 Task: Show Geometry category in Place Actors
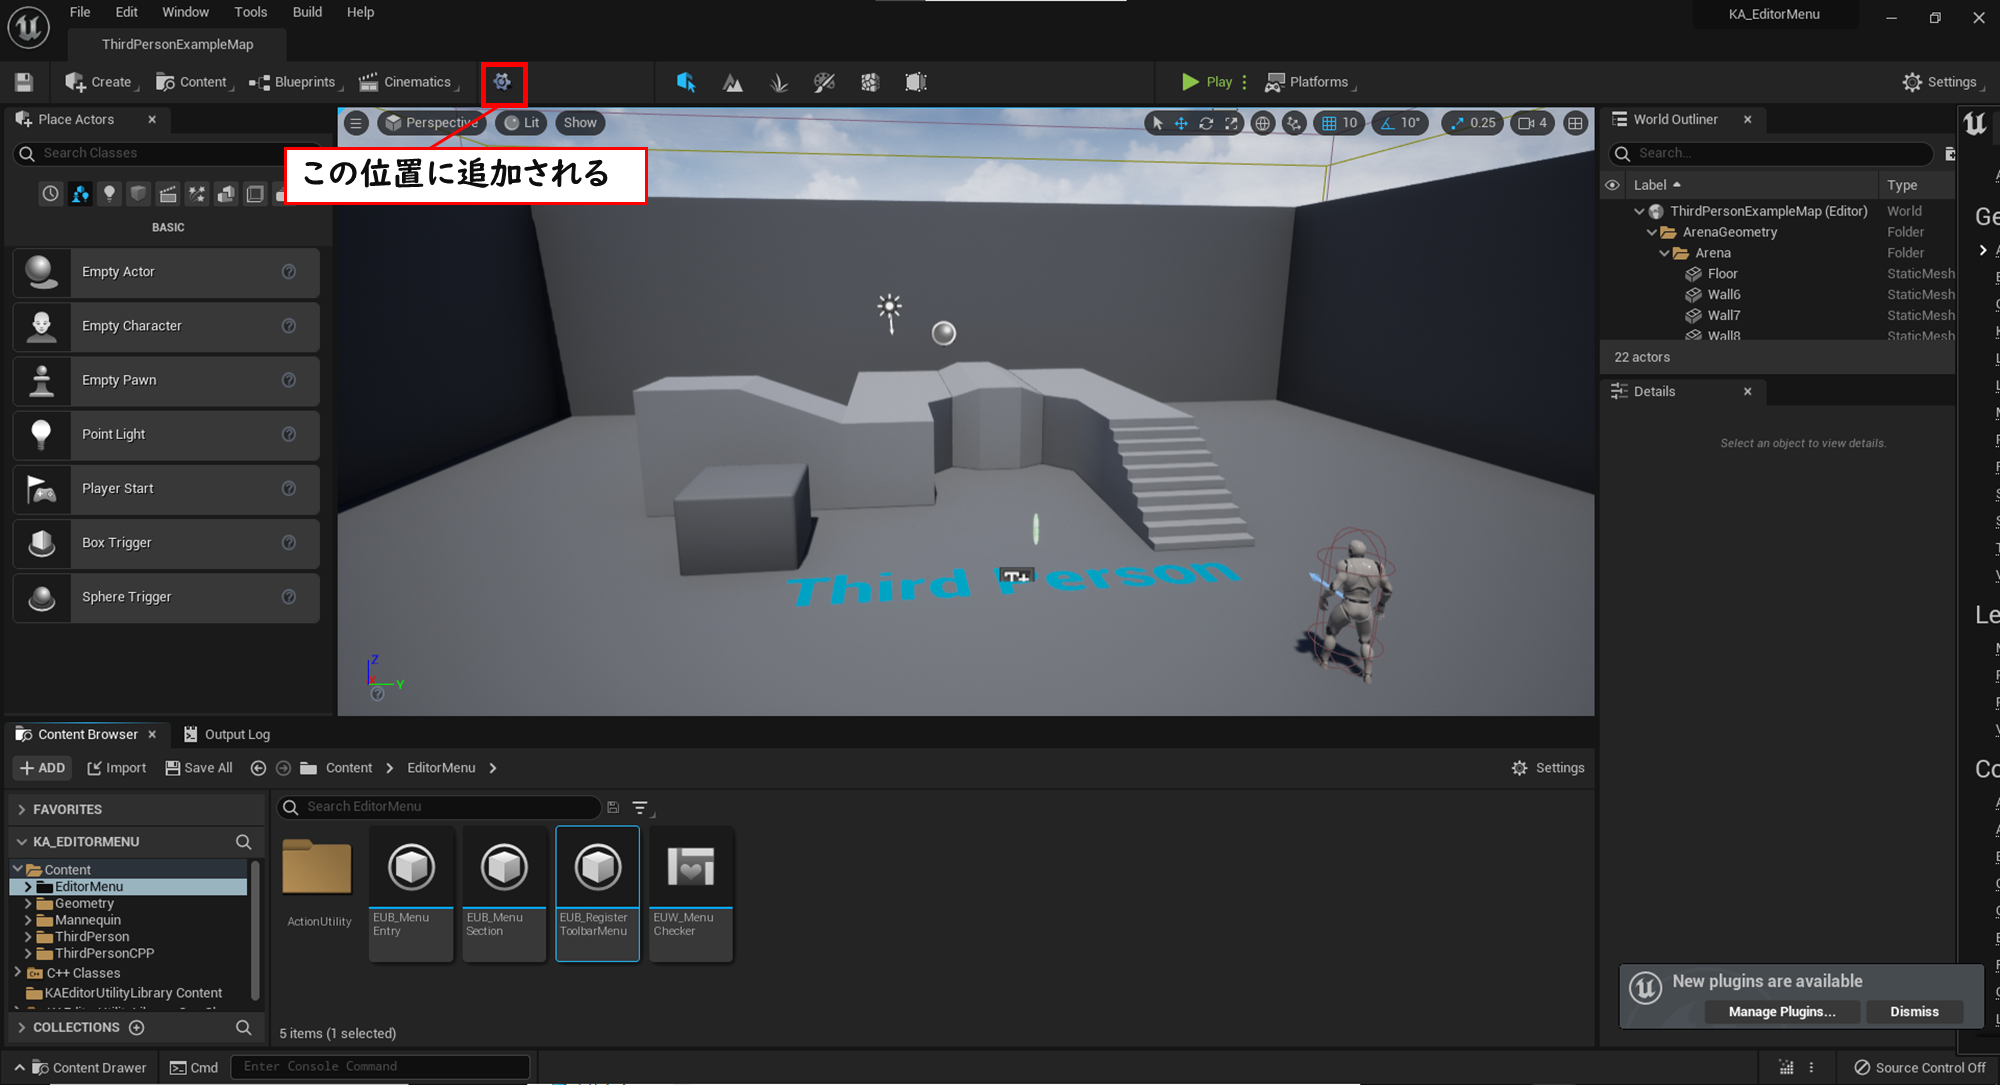(x=226, y=194)
